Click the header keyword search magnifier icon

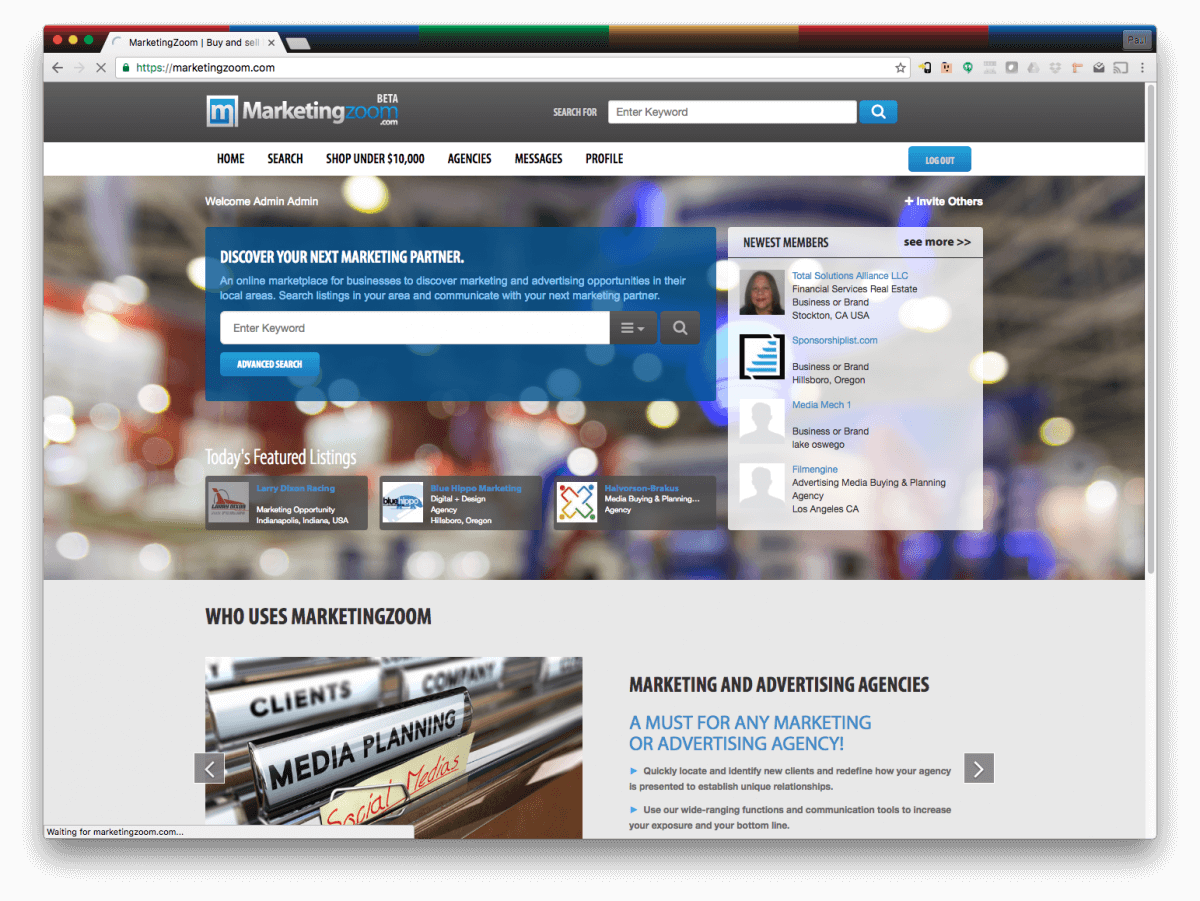pos(877,111)
